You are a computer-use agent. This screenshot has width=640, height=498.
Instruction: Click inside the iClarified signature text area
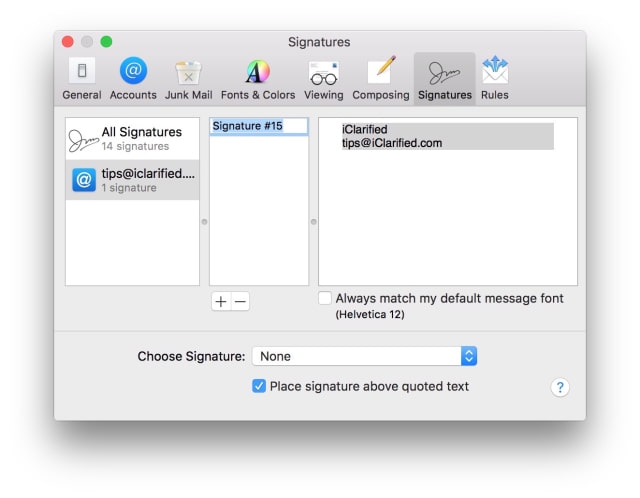448,202
